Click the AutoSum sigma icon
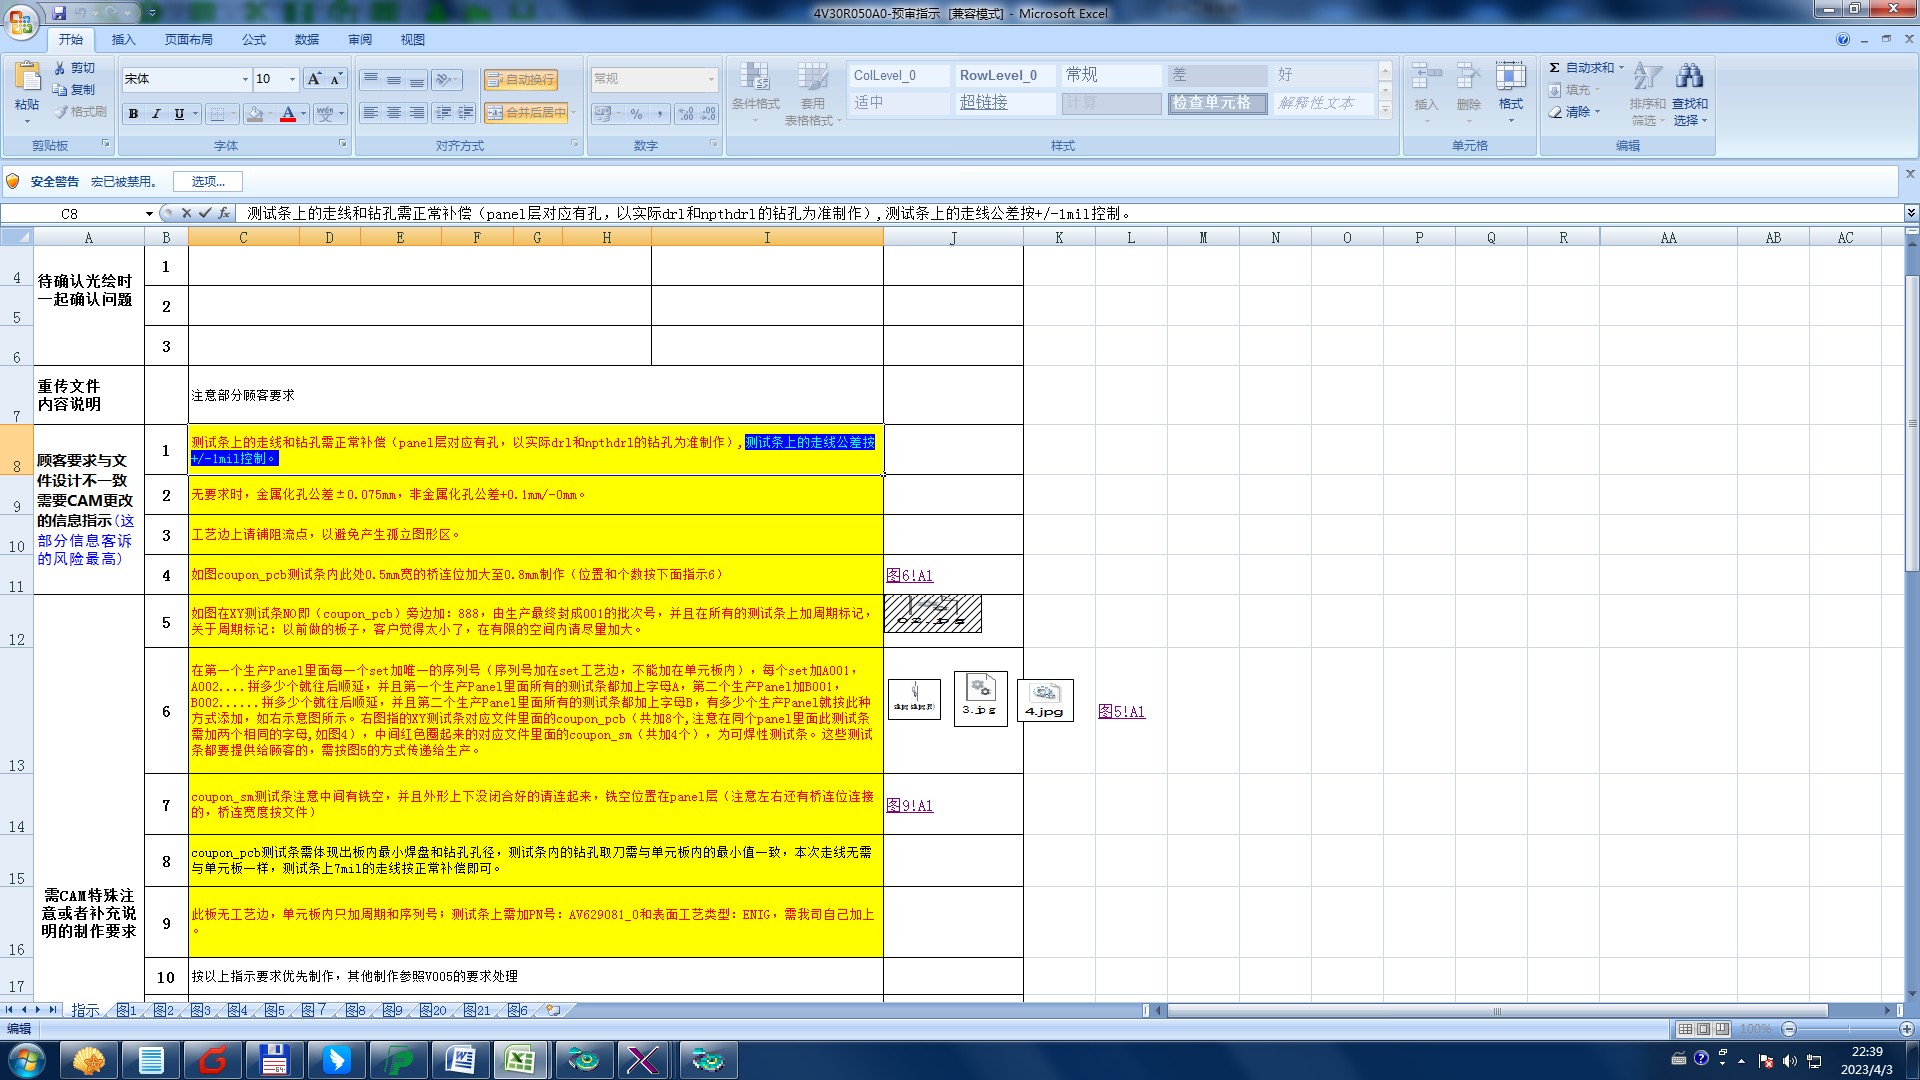Viewport: 1920px width, 1080px height. point(1554,68)
